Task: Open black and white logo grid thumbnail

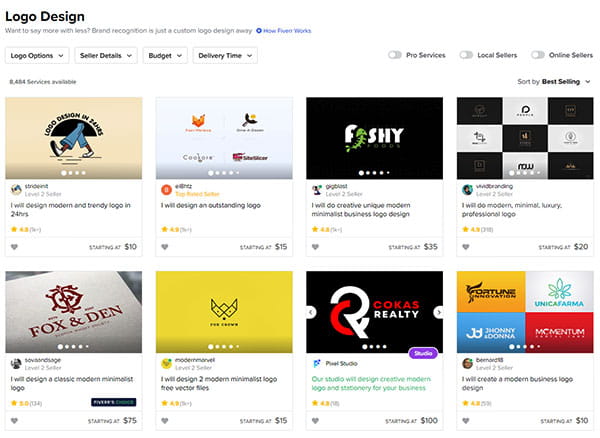Action: (x=525, y=138)
